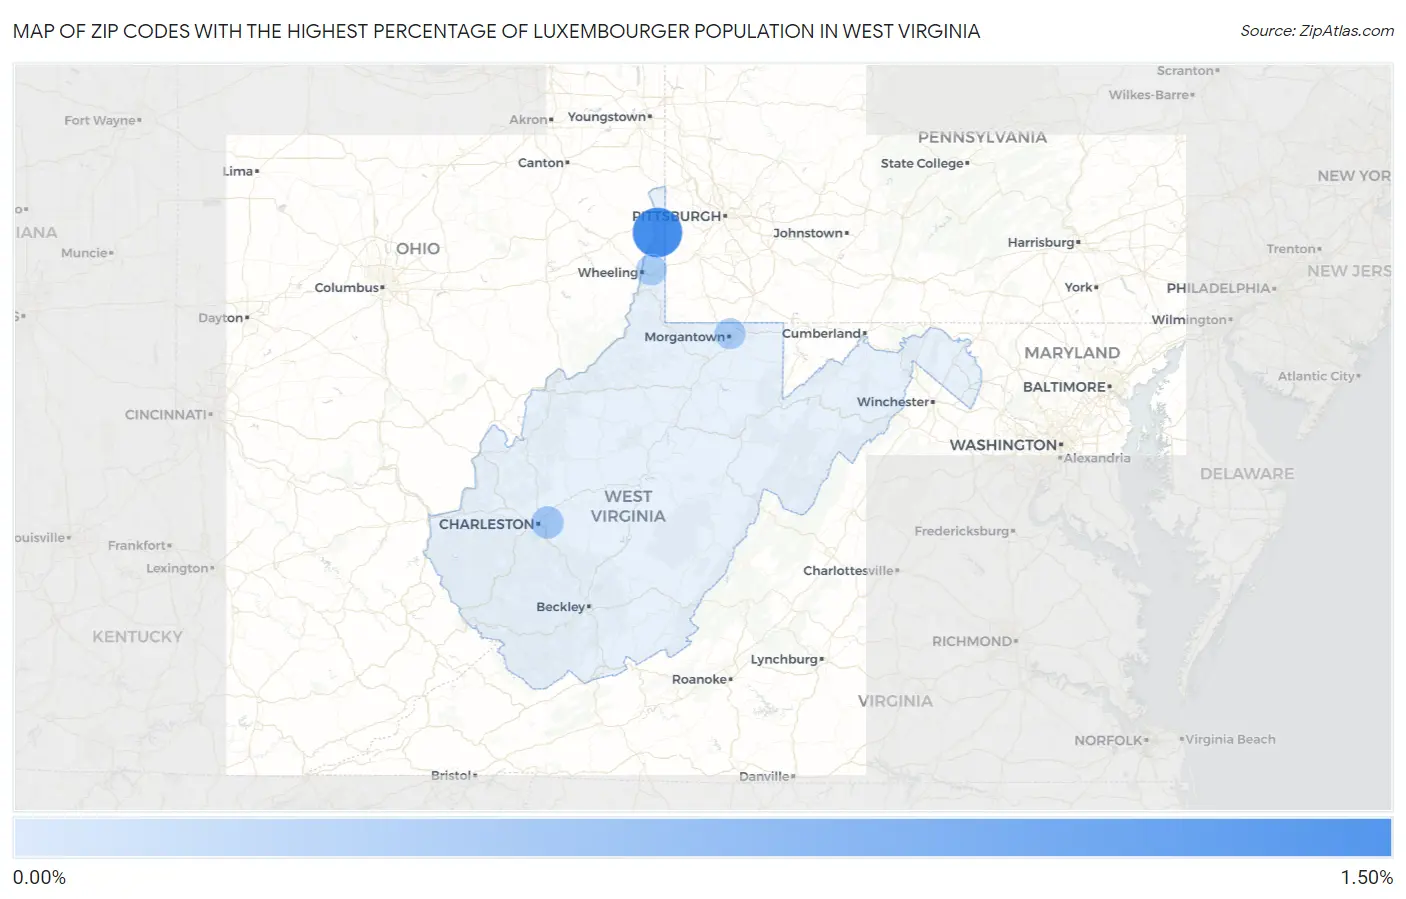Click the York city label

coord(1078,287)
